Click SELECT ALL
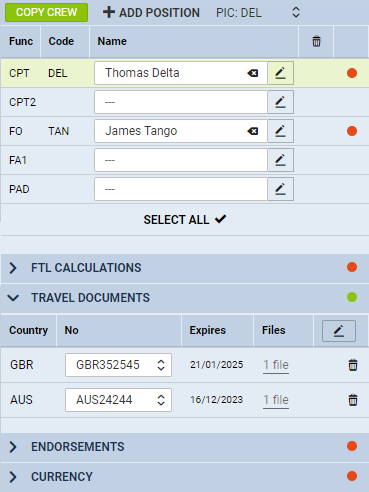This screenshot has height=492, width=369. 185,220
